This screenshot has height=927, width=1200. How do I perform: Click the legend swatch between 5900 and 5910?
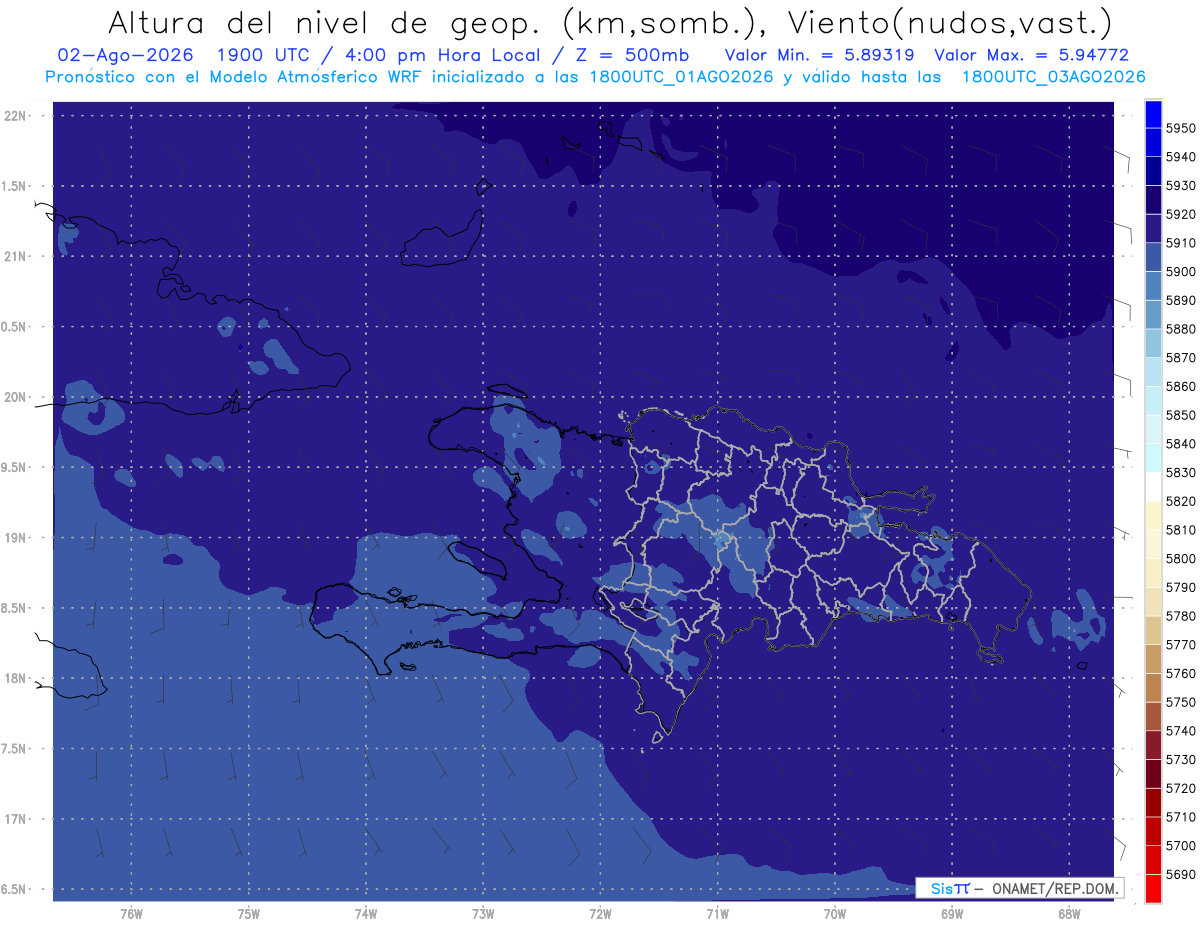click(1153, 257)
